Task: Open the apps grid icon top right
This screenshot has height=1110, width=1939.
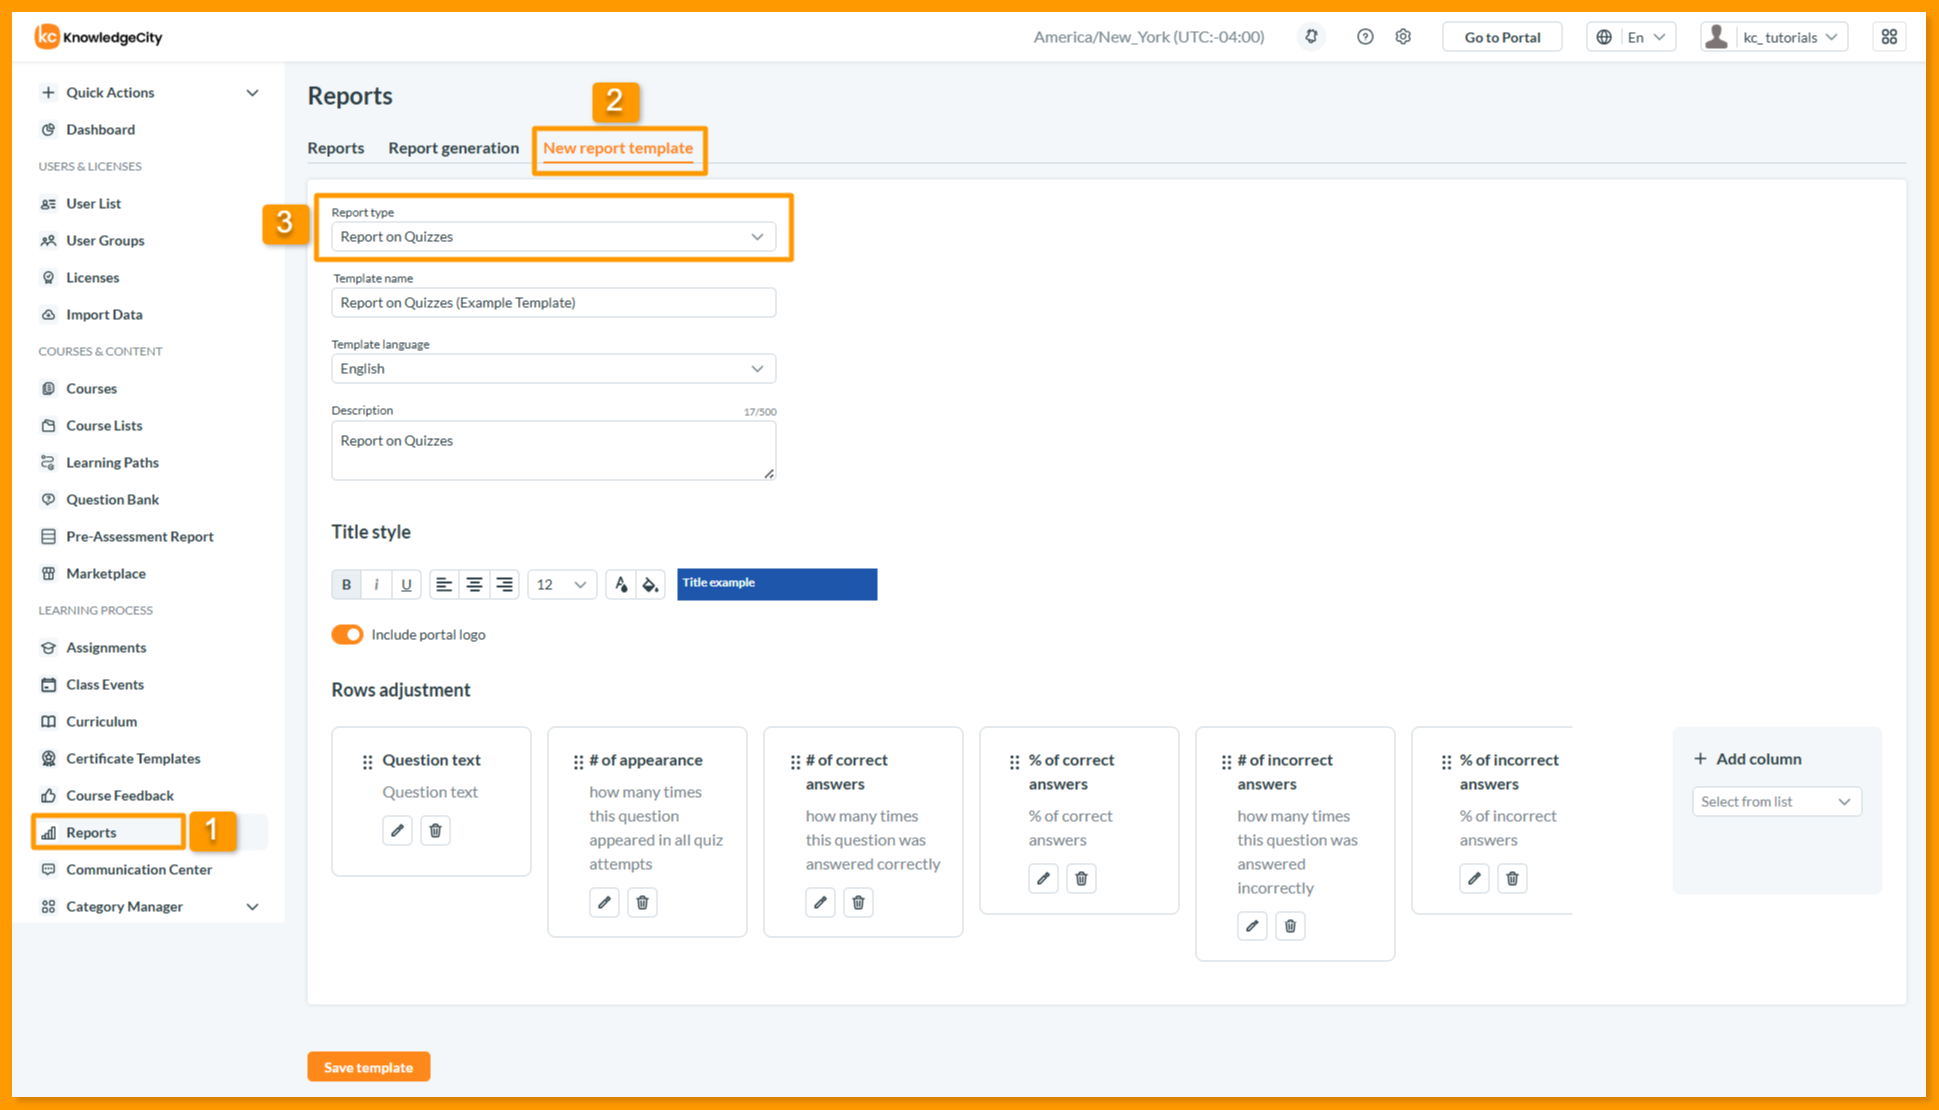Action: pos(1889,37)
